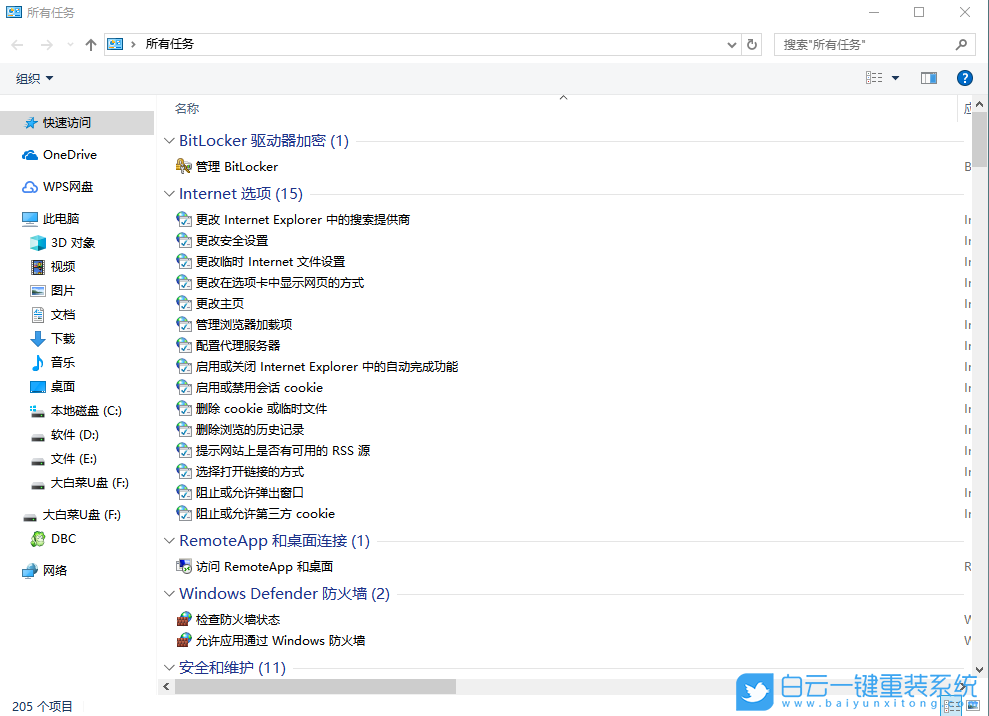The width and height of the screenshot is (989, 716).
Task: Go back using the back arrow
Action: [16, 44]
